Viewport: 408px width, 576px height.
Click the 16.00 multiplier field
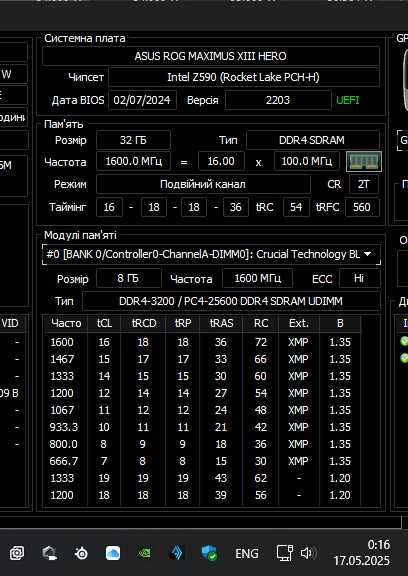[x=221, y=162]
